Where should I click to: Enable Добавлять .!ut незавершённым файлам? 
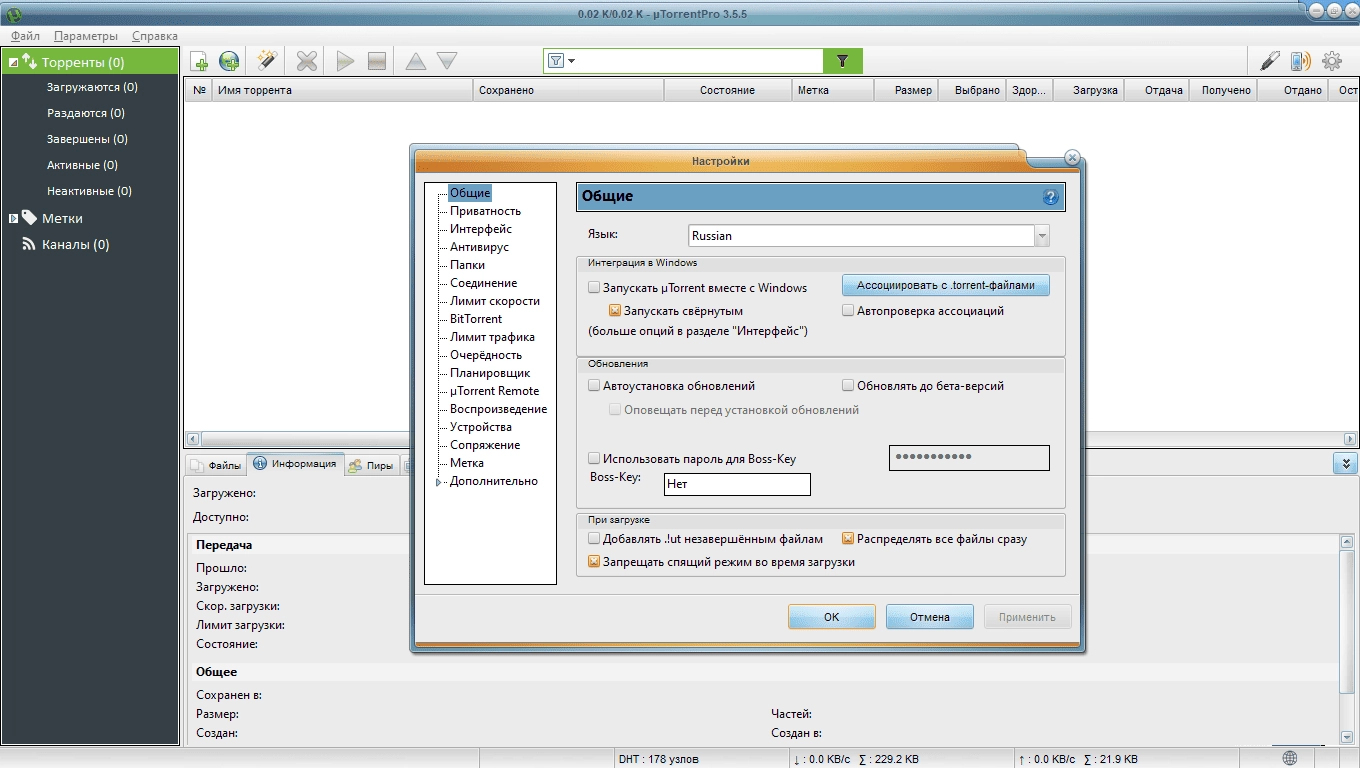click(x=594, y=538)
